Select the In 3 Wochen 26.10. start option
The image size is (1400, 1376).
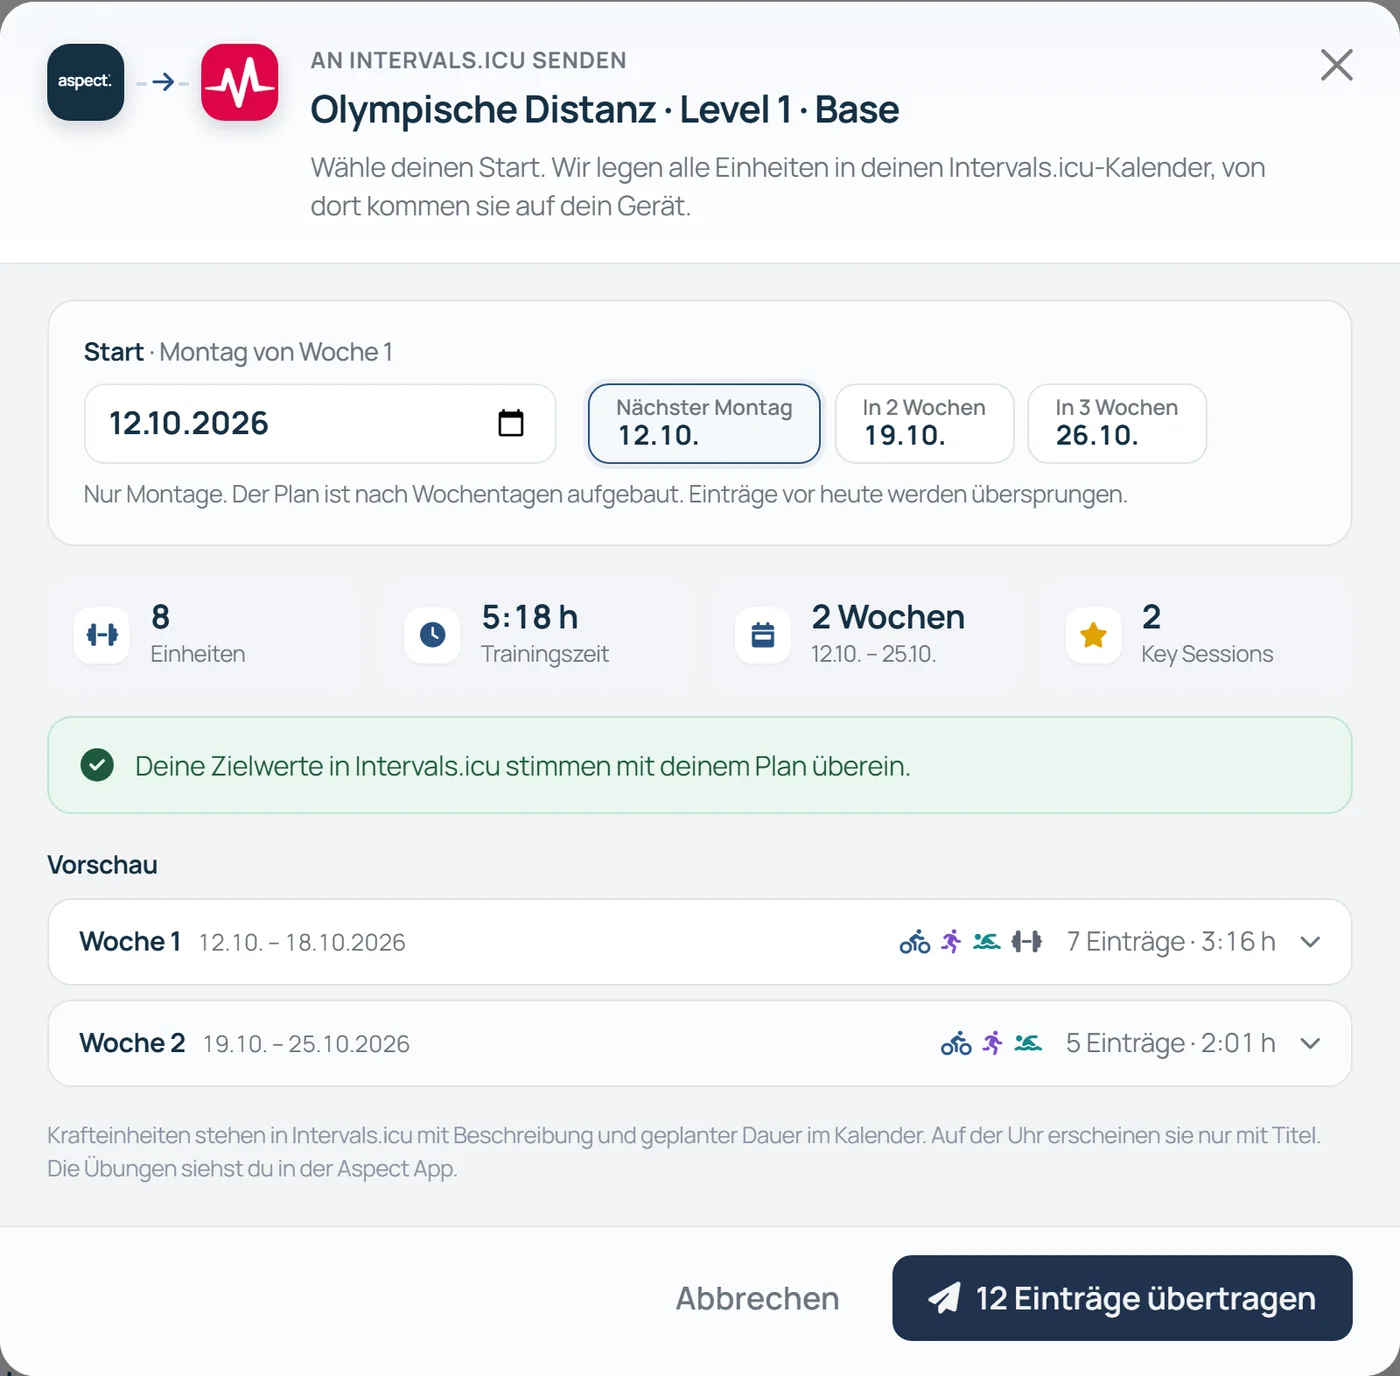click(1117, 424)
